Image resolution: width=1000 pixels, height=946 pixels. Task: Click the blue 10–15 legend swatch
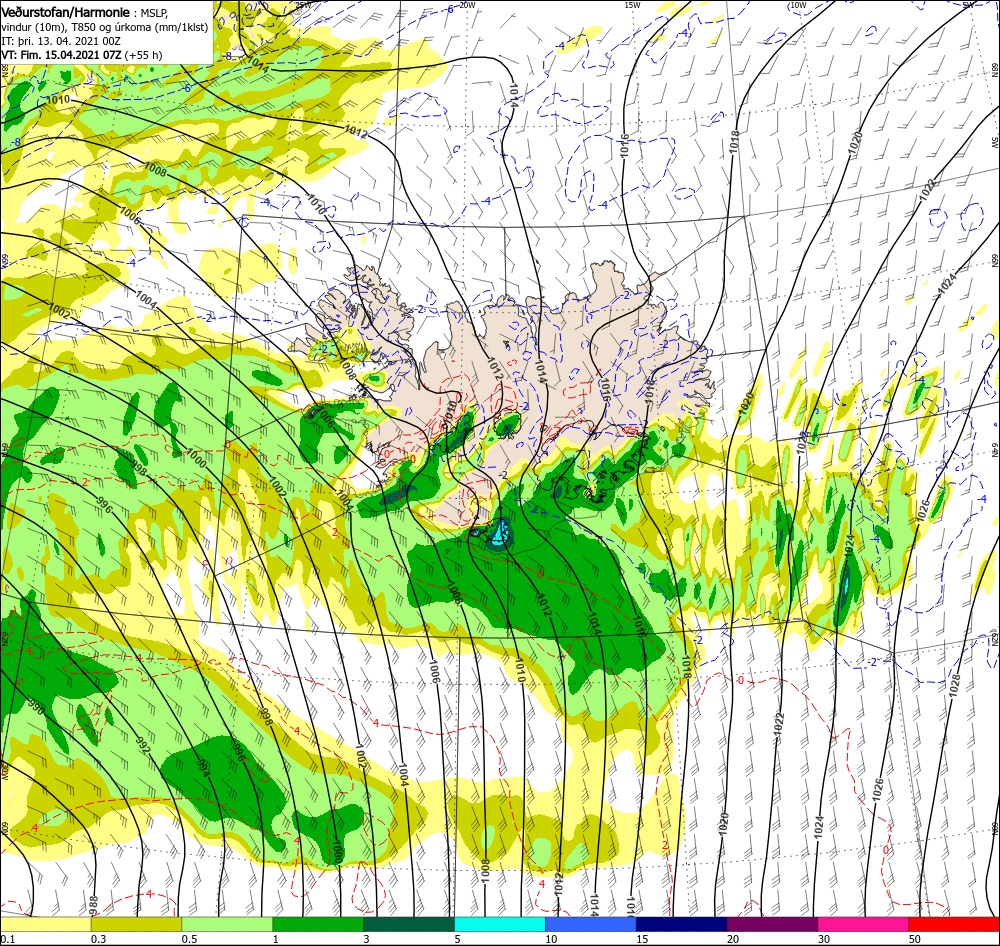click(591, 924)
